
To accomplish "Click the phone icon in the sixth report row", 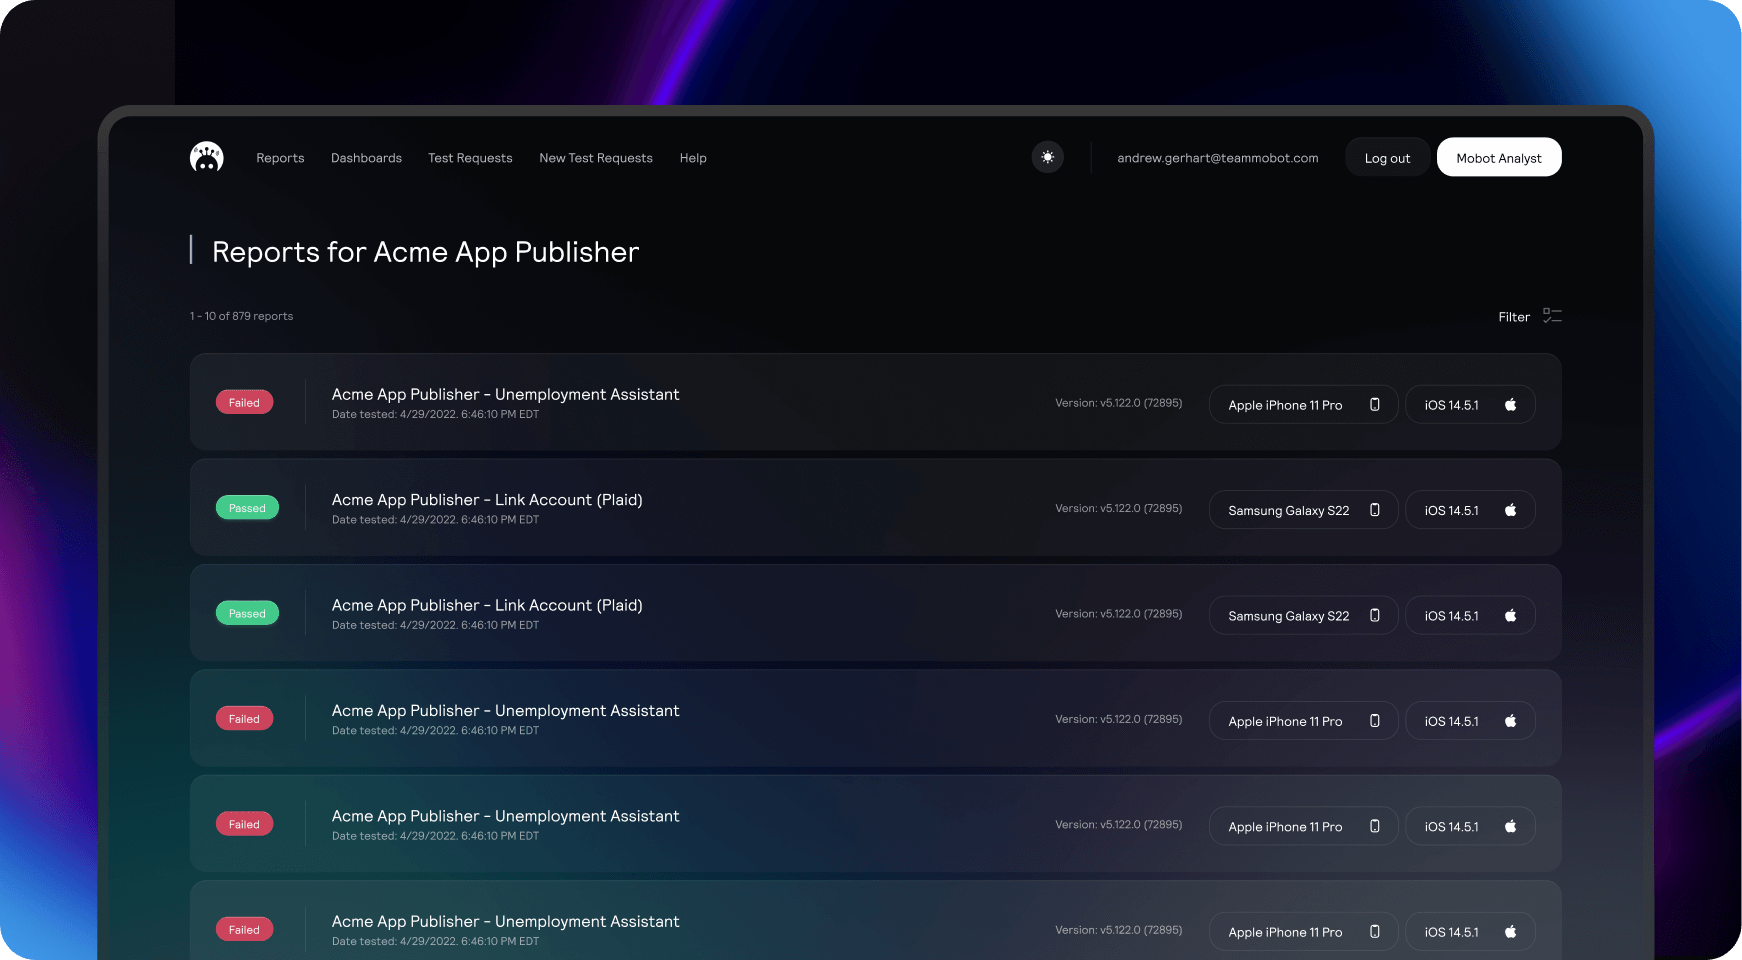I will coord(1375,932).
